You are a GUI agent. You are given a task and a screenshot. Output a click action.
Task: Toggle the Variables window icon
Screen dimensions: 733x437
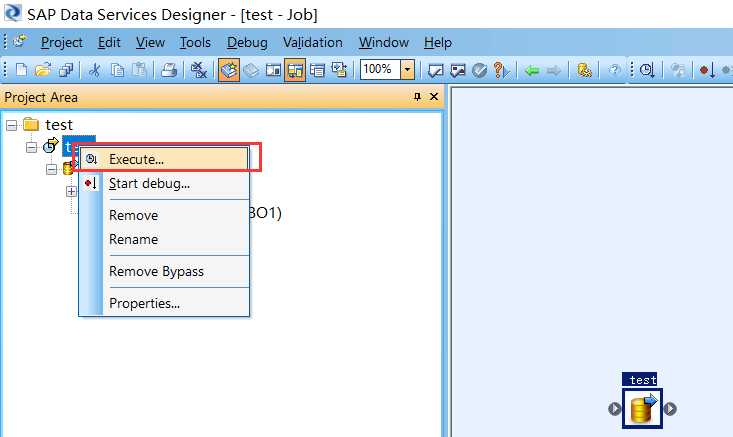273,70
